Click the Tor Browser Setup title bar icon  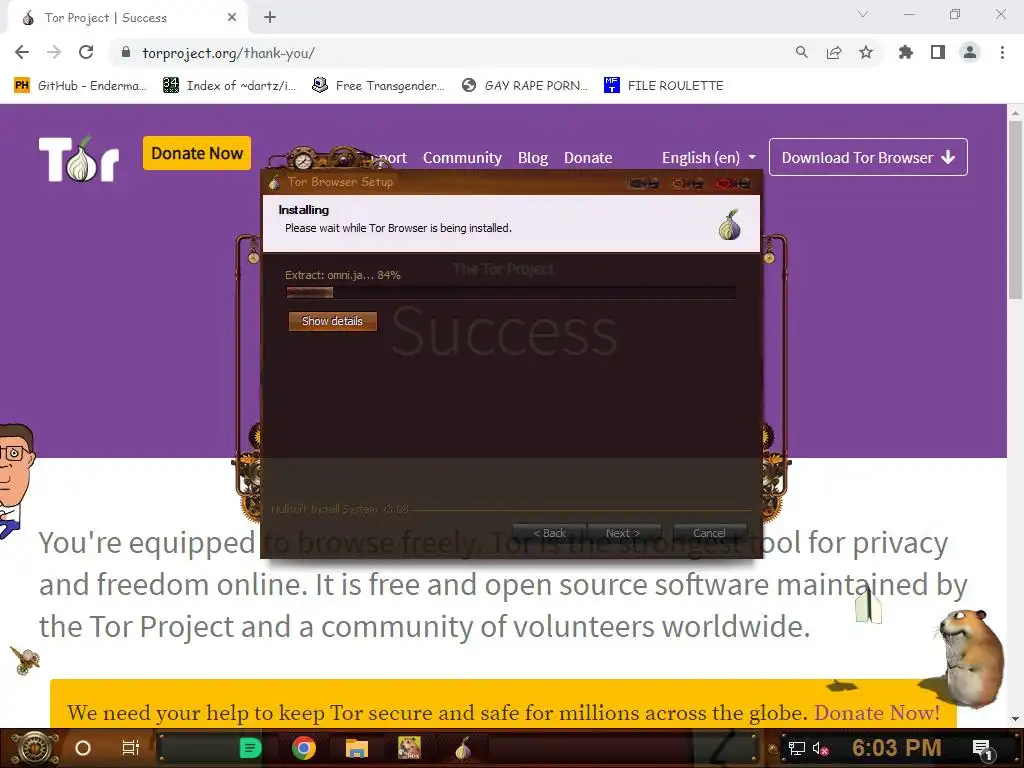[x=274, y=182]
